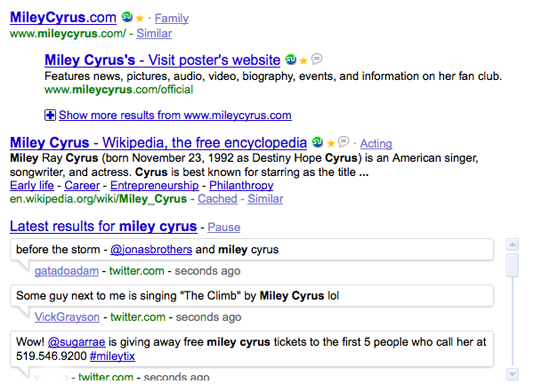Click scroll down arrow of latest results

(x=512, y=374)
